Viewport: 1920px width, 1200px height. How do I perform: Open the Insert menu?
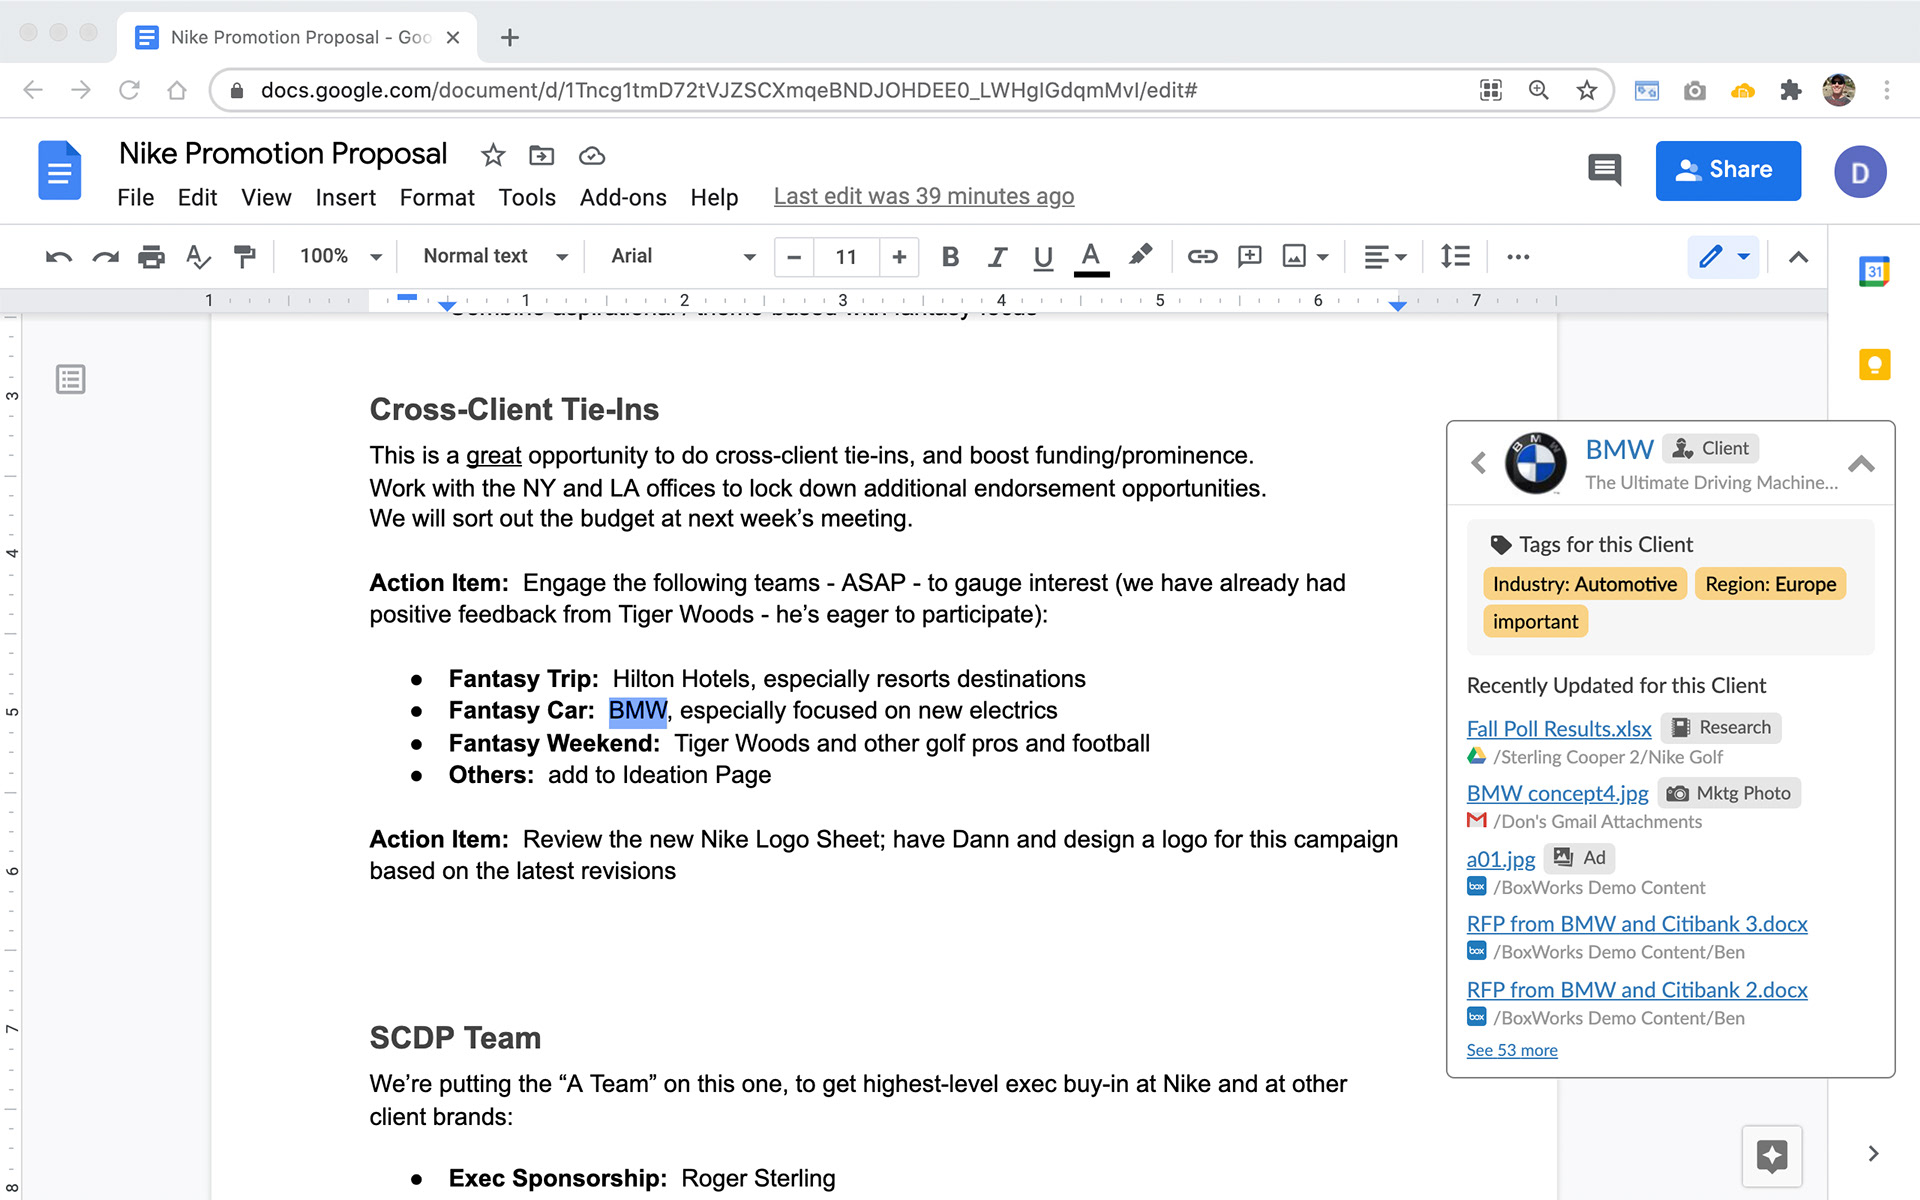345,197
